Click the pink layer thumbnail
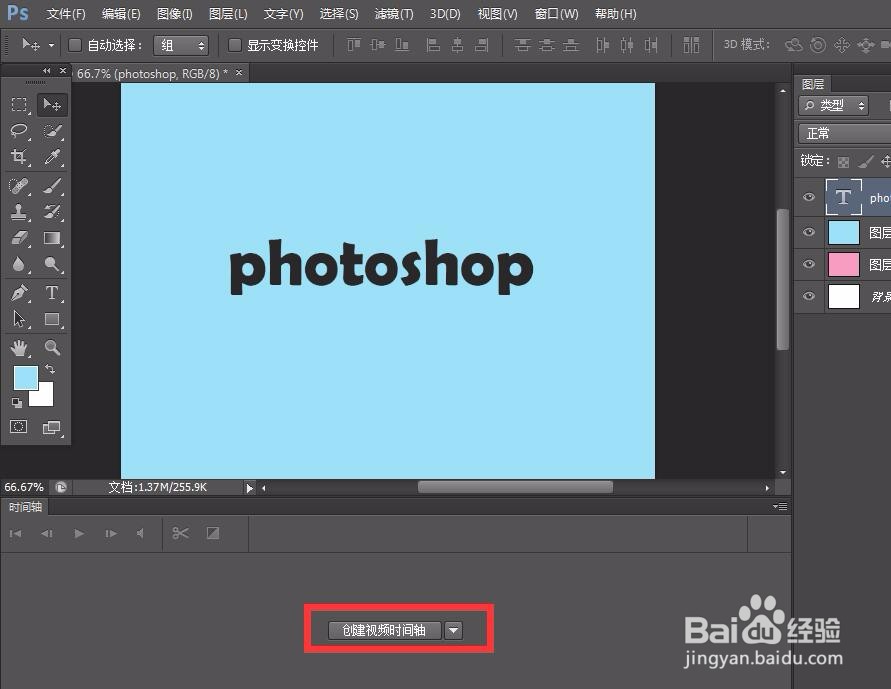Image resolution: width=891 pixels, height=689 pixels. 844,264
